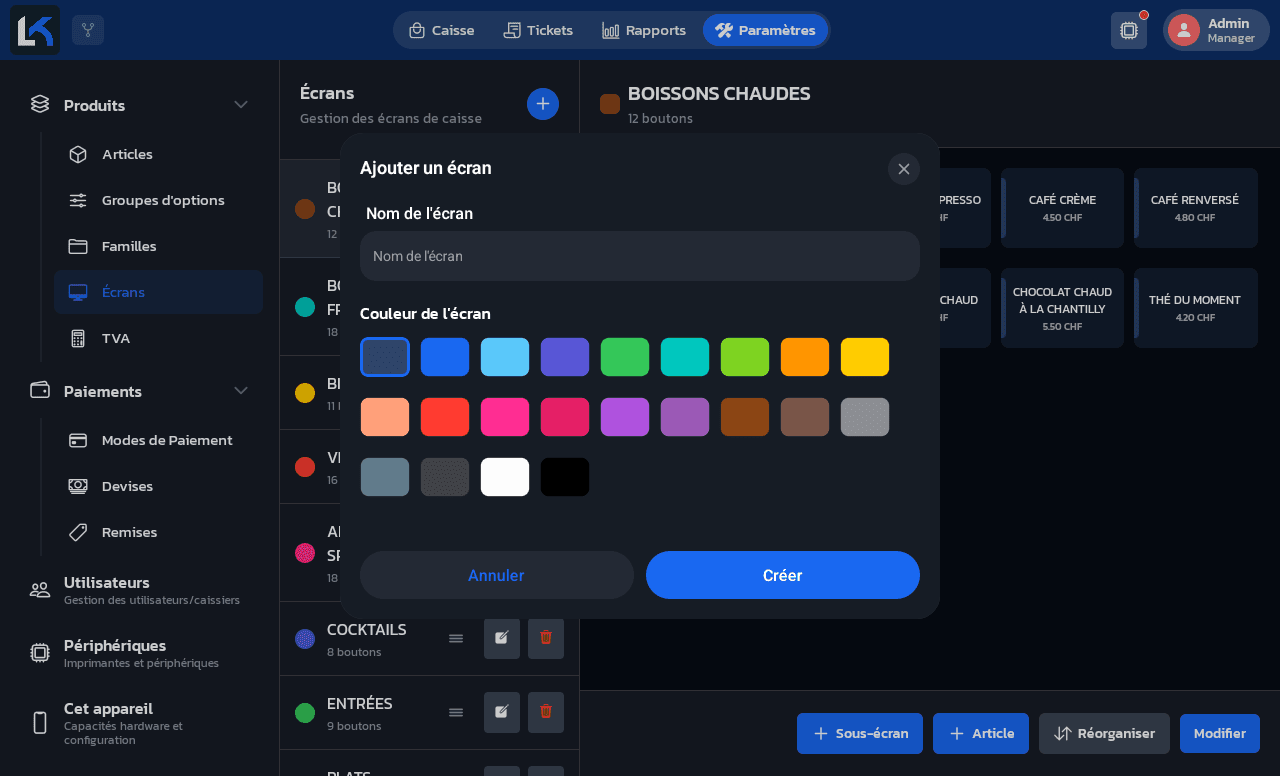Open TVA in the sidebar
This screenshot has width=1280, height=776.
click(159, 338)
